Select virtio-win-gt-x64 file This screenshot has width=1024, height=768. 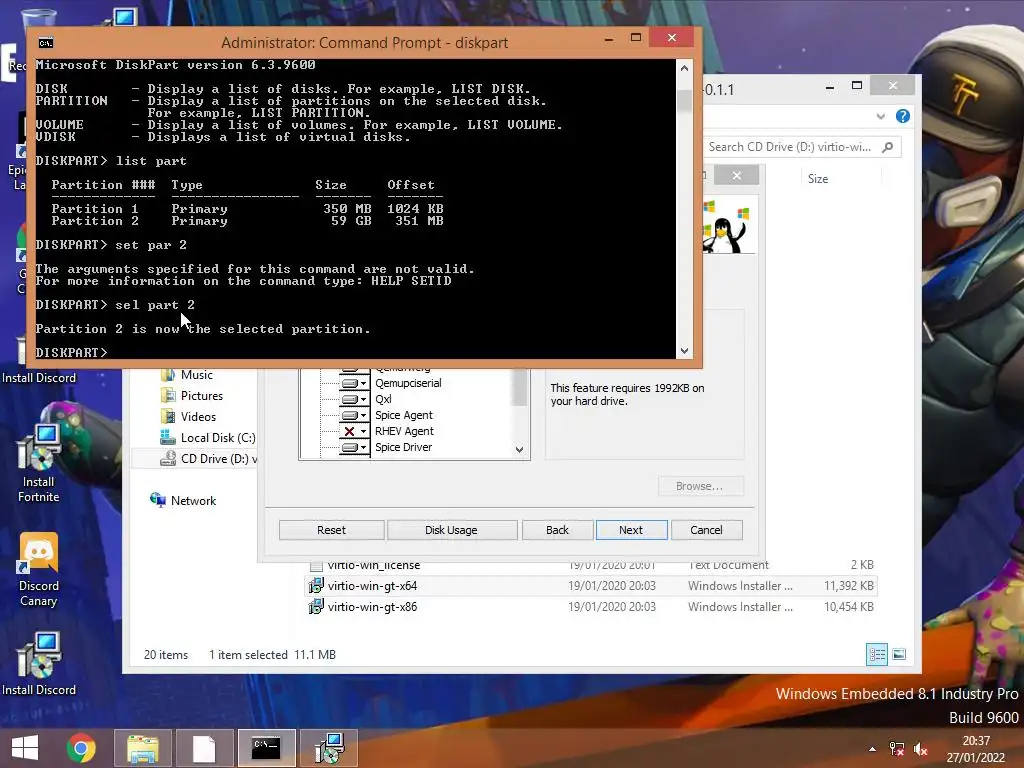tap(590, 586)
